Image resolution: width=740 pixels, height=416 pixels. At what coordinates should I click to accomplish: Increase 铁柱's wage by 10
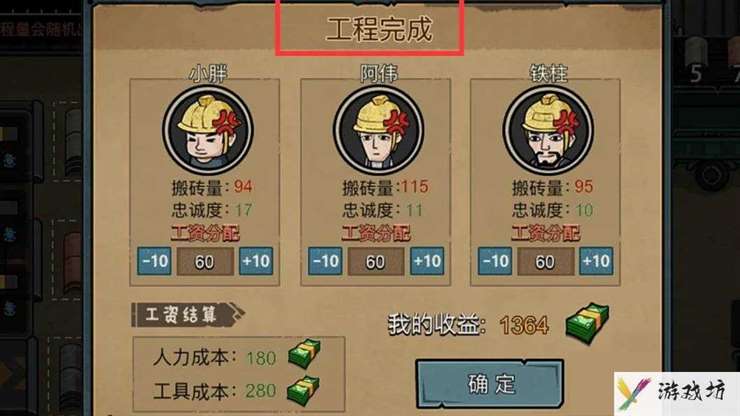tap(596, 261)
